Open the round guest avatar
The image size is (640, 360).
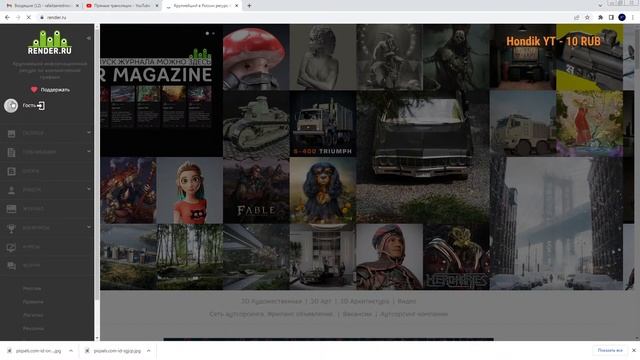point(11,106)
